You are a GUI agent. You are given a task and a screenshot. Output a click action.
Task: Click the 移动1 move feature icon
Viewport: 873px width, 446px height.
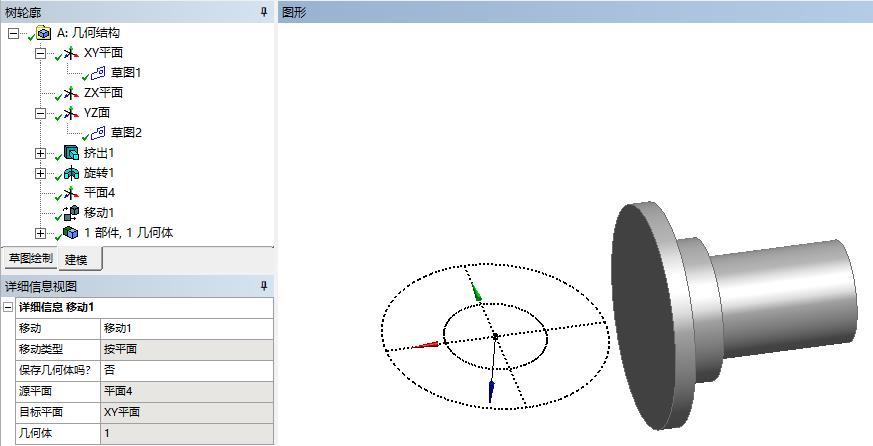click(70, 213)
